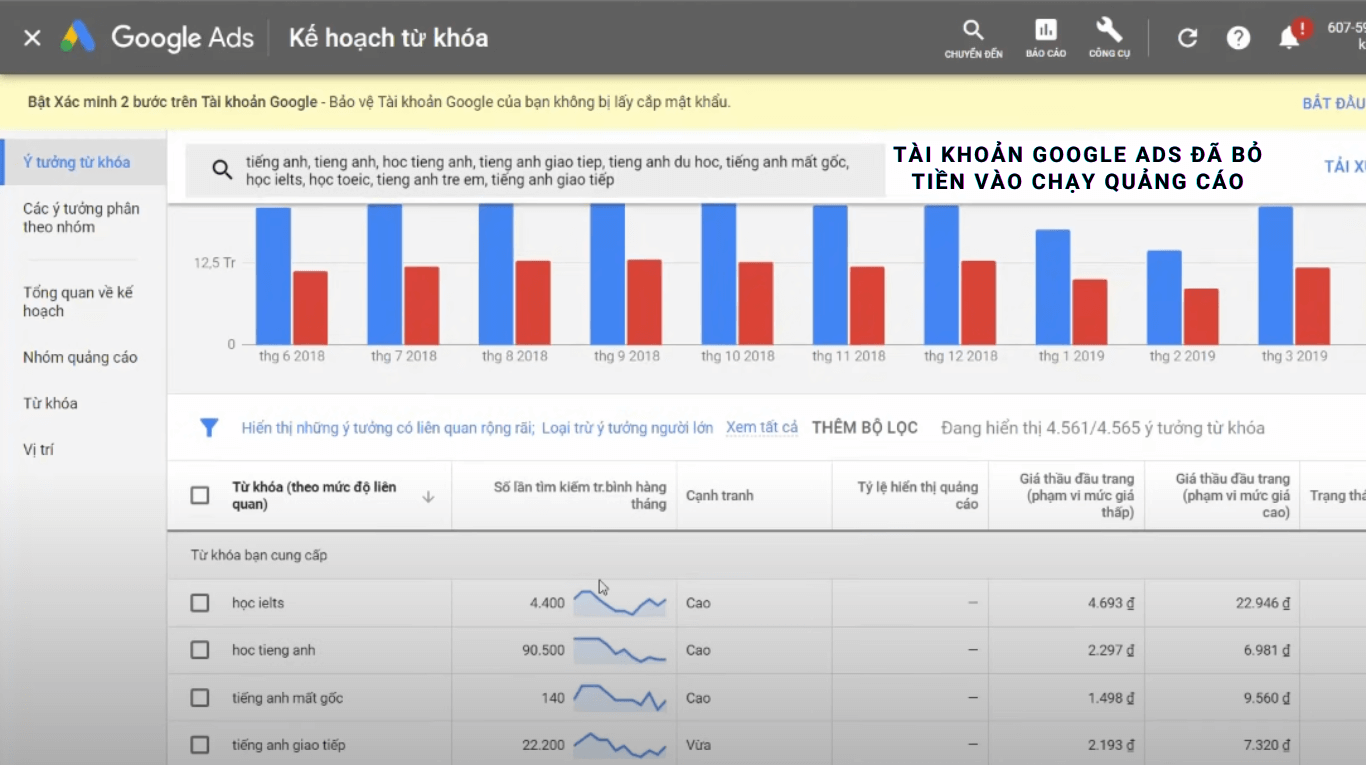
Task: Check the học ielts keyword checkbox
Action: pos(199,602)
